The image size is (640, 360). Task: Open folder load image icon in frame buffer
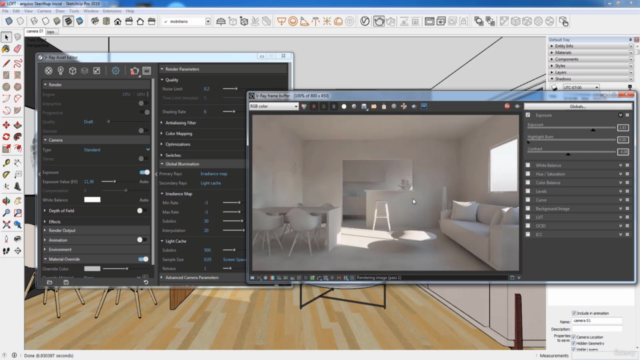(374, 106)
